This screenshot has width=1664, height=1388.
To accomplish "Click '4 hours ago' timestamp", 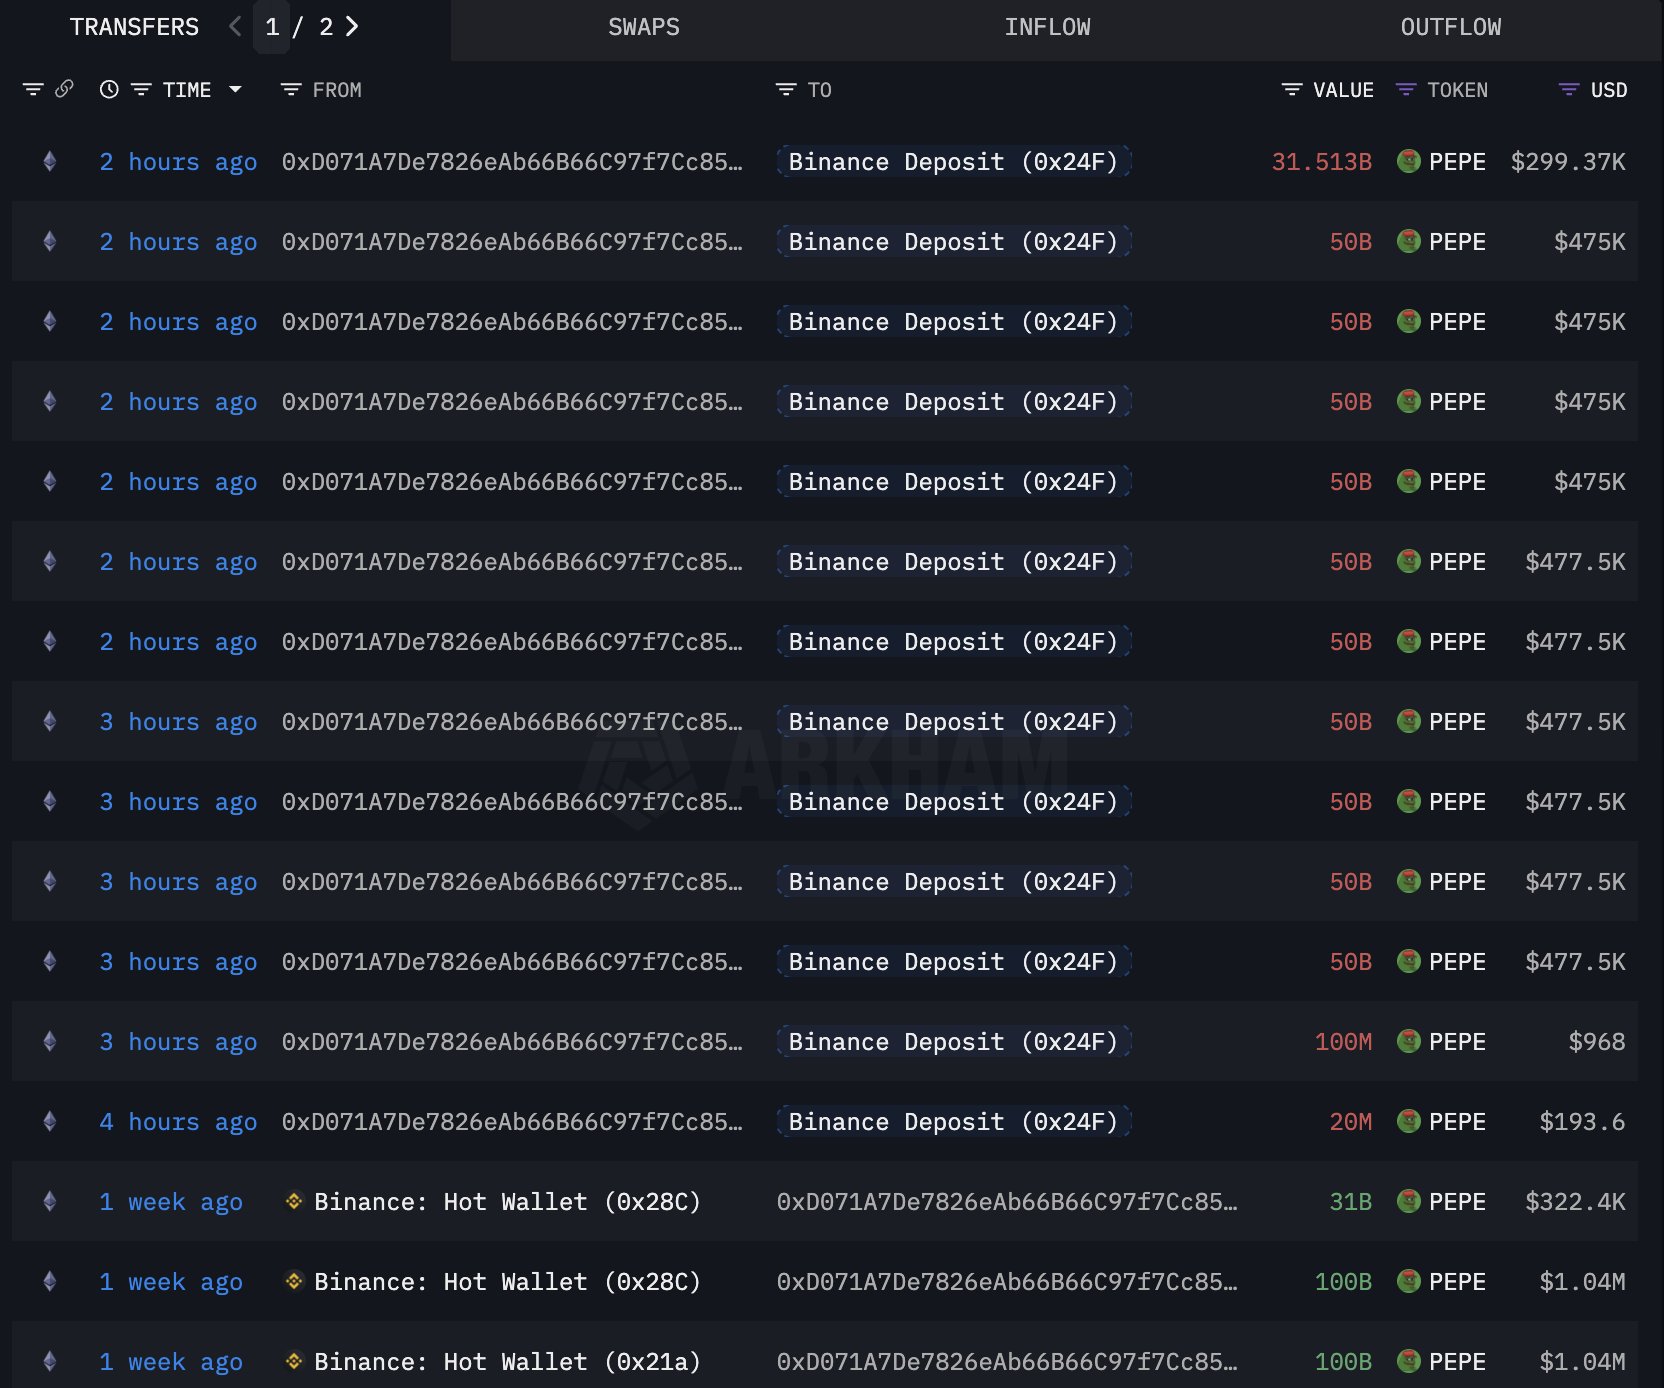I will (178, 1122).
